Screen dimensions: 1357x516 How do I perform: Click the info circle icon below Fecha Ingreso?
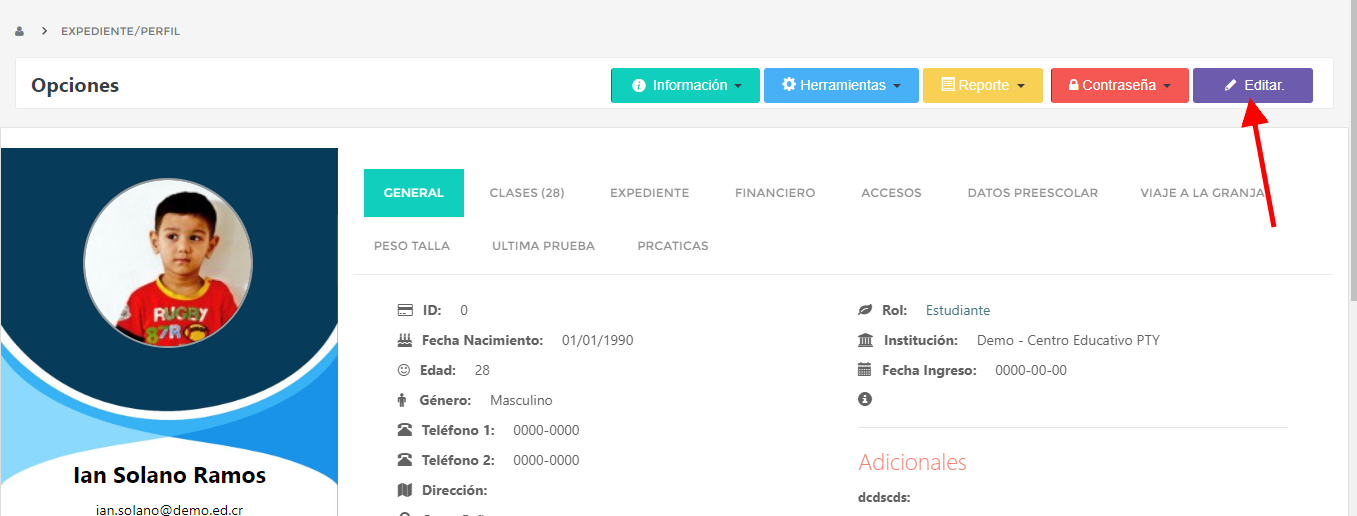click(865, 399)
